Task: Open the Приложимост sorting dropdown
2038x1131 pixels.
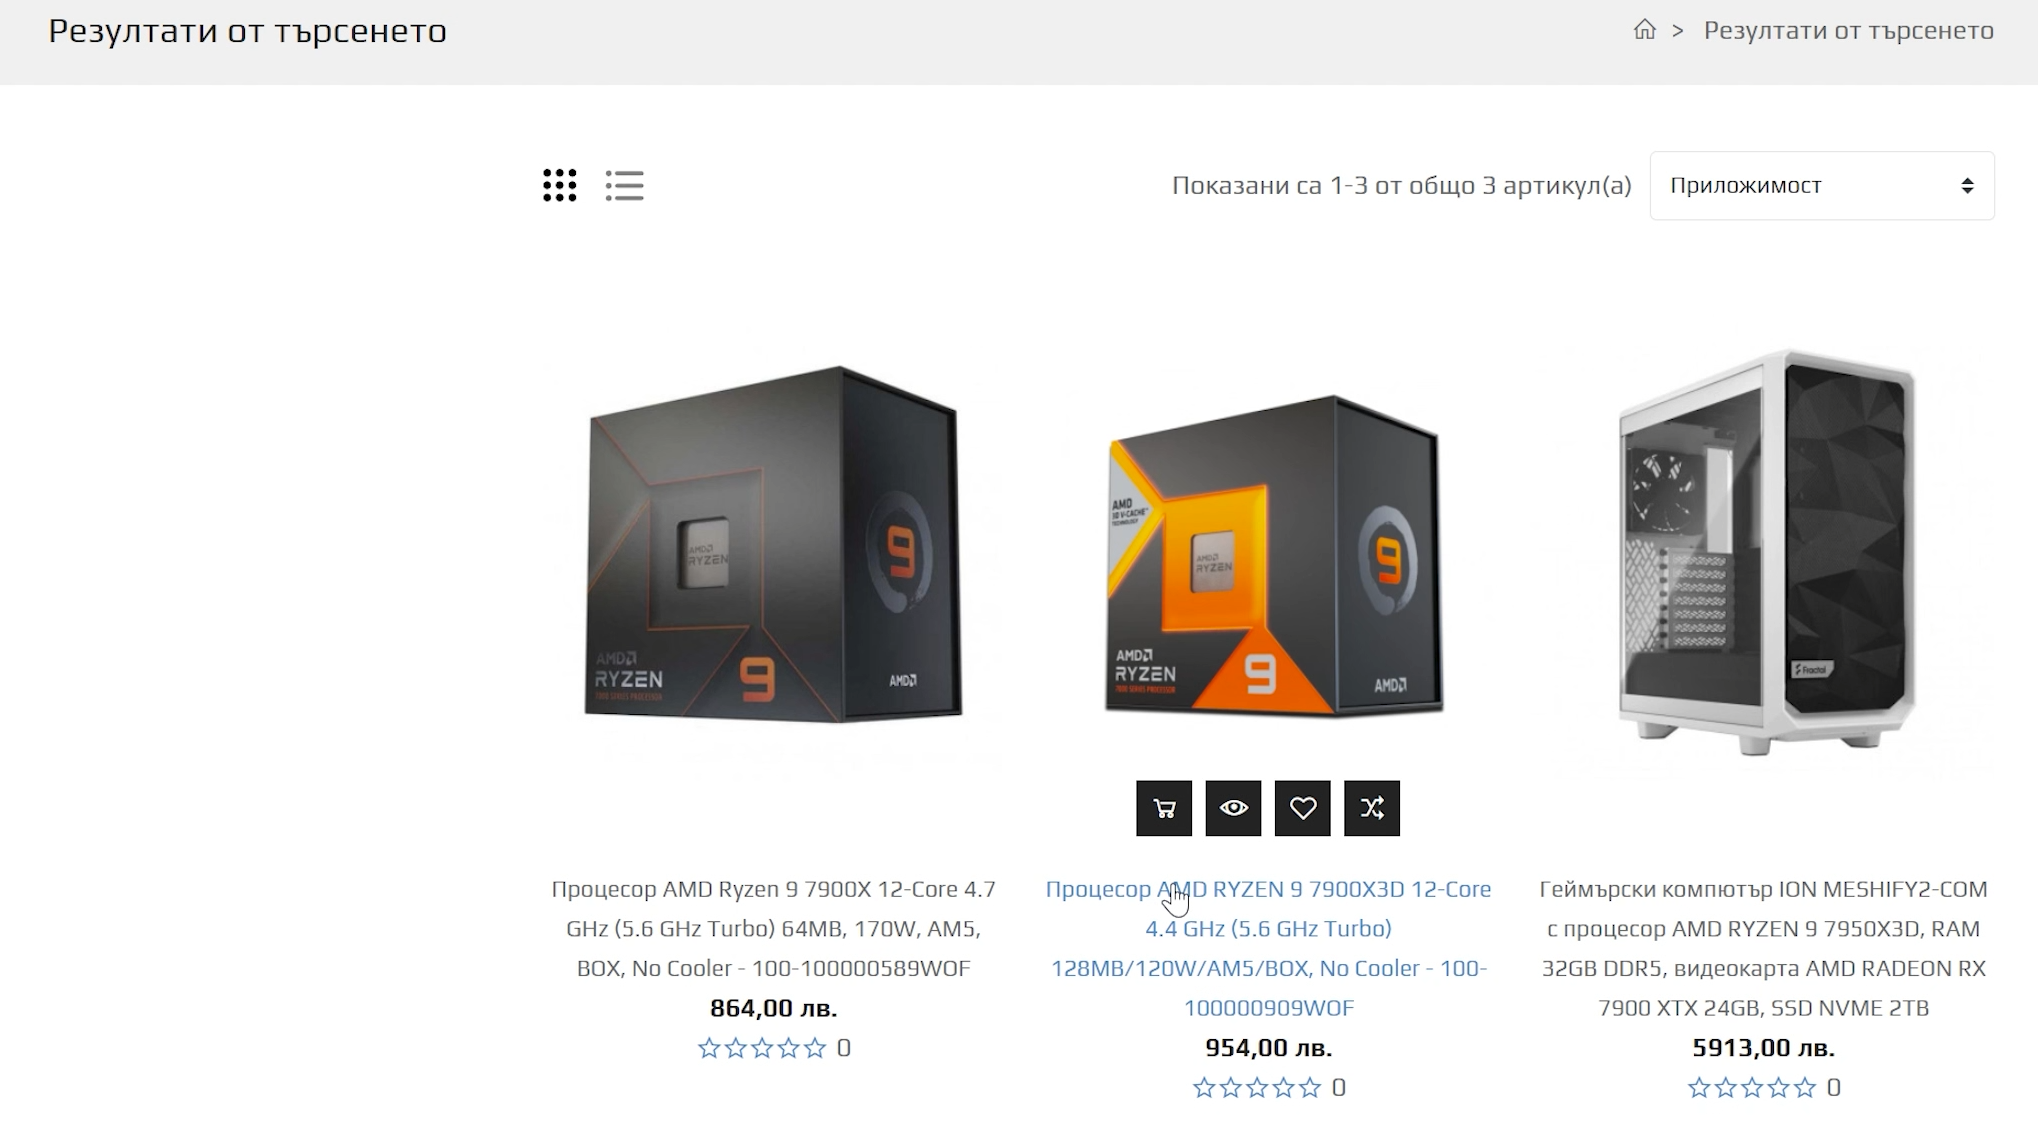Action: pos(1822,186)
